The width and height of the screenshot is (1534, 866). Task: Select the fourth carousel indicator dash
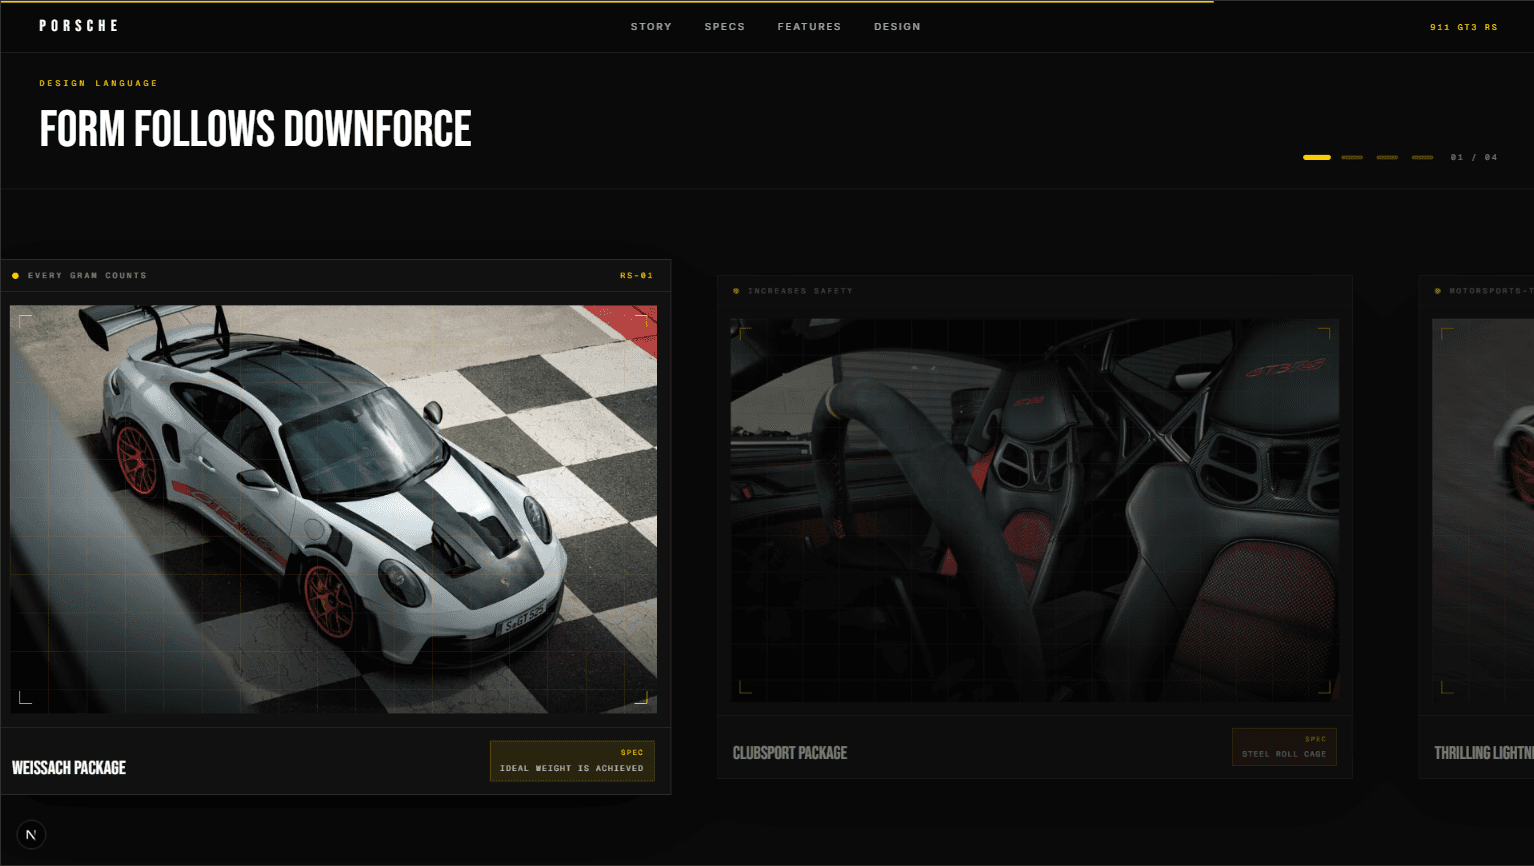coord(1422,157)
